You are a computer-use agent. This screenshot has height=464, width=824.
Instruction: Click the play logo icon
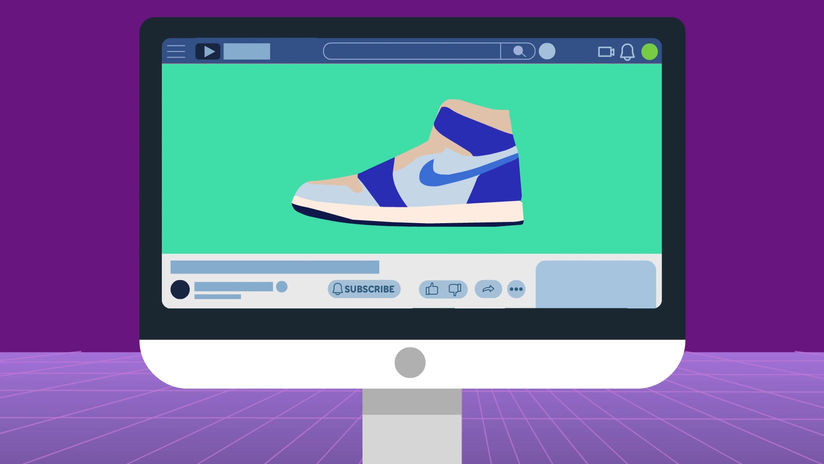[x=208, y=51]
